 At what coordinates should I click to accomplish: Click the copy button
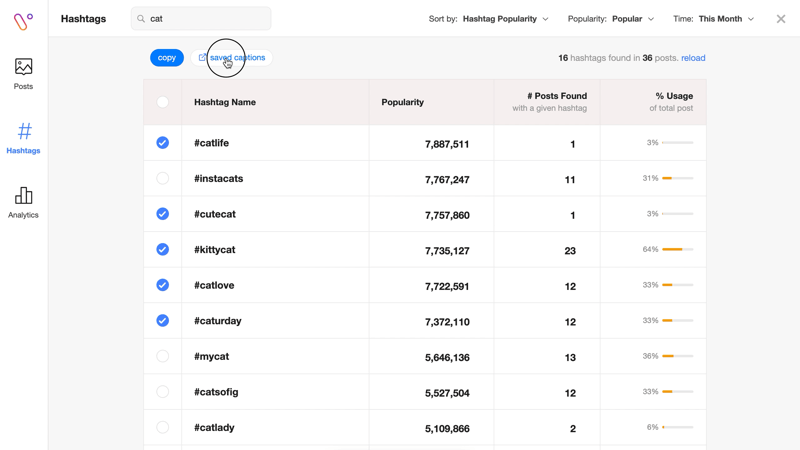tap(167, 58)
